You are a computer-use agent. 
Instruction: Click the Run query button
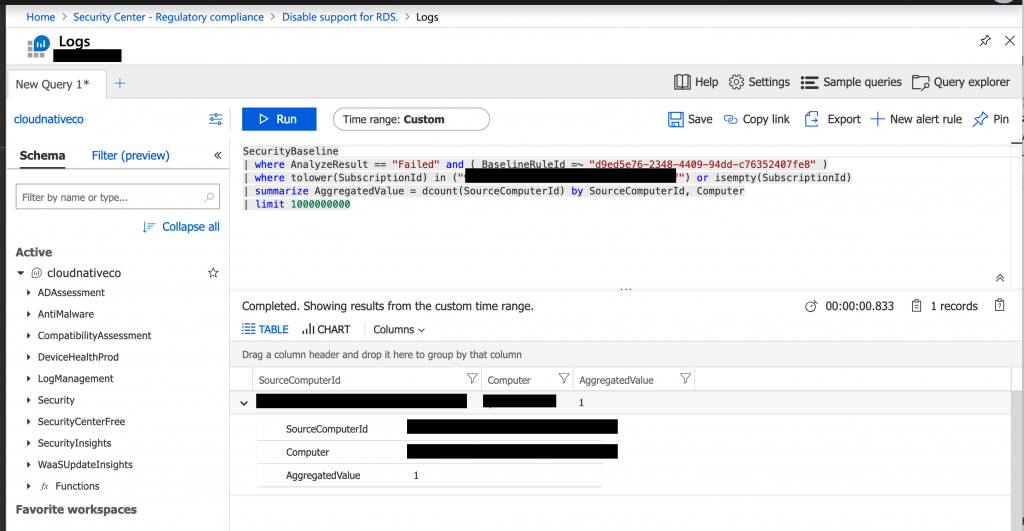click(x=279, y=119)
